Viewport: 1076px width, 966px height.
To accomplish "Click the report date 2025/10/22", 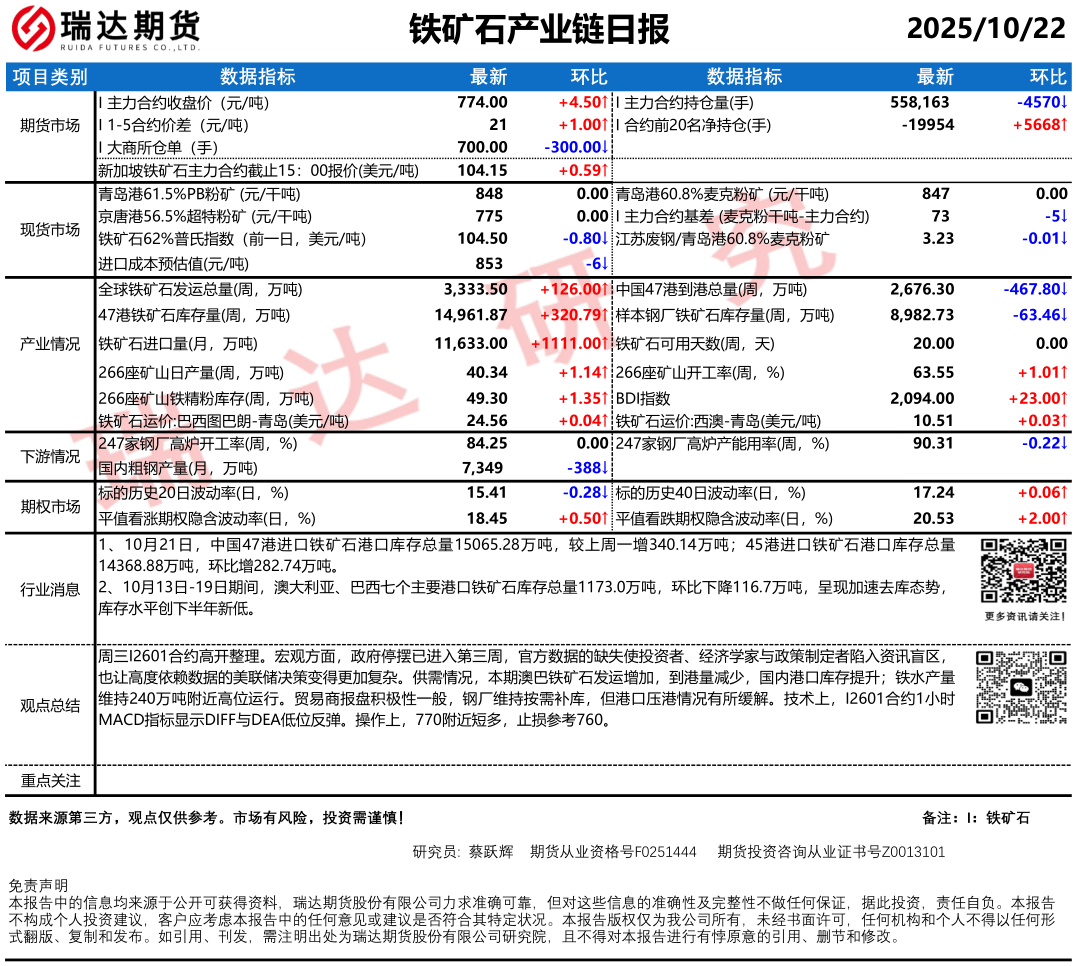I will click(x=986, y=29).
